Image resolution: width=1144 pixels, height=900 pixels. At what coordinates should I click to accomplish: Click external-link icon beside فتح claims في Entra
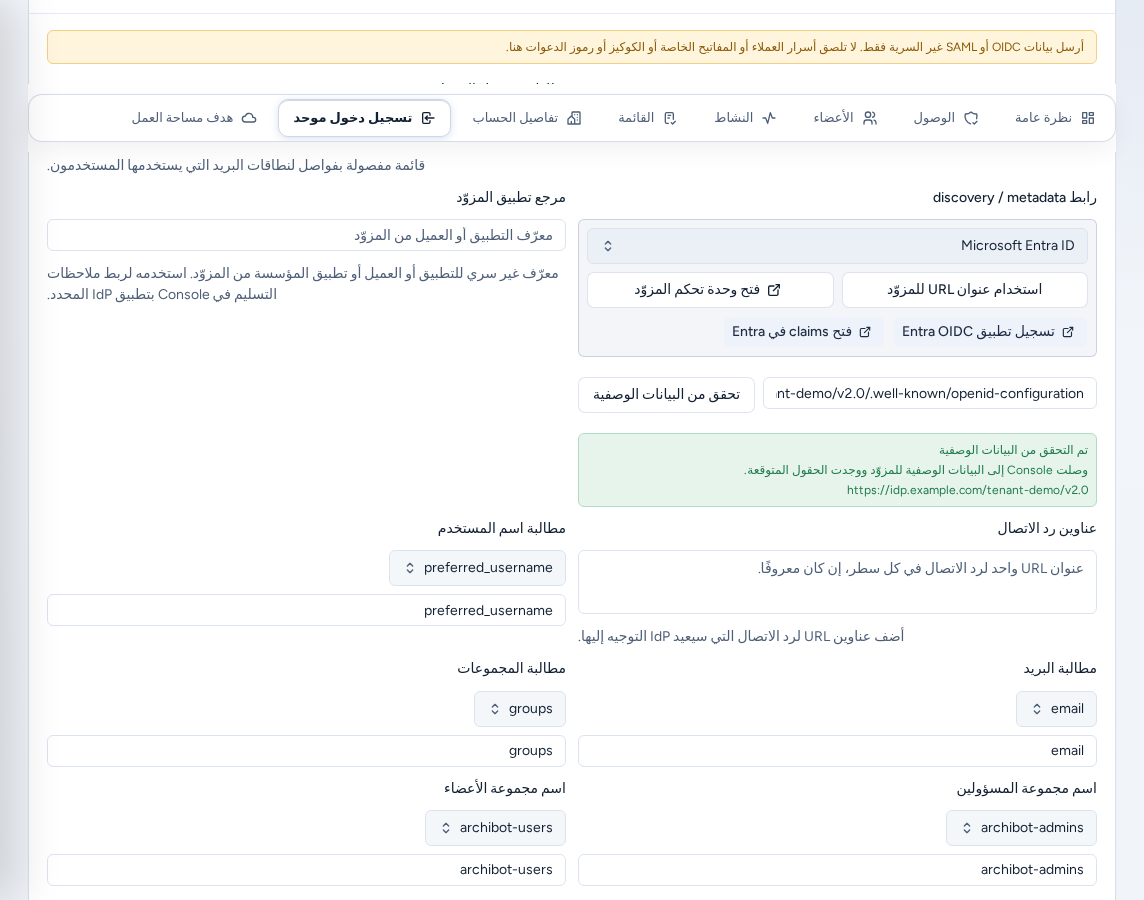tap(865, 332)
